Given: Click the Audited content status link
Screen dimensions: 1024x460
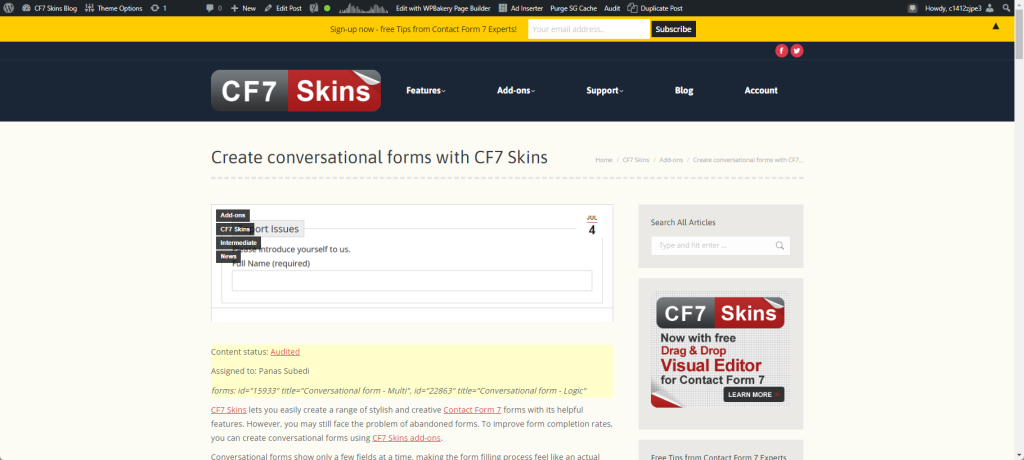Looking at the screenshot, I should tap(285, 352).
